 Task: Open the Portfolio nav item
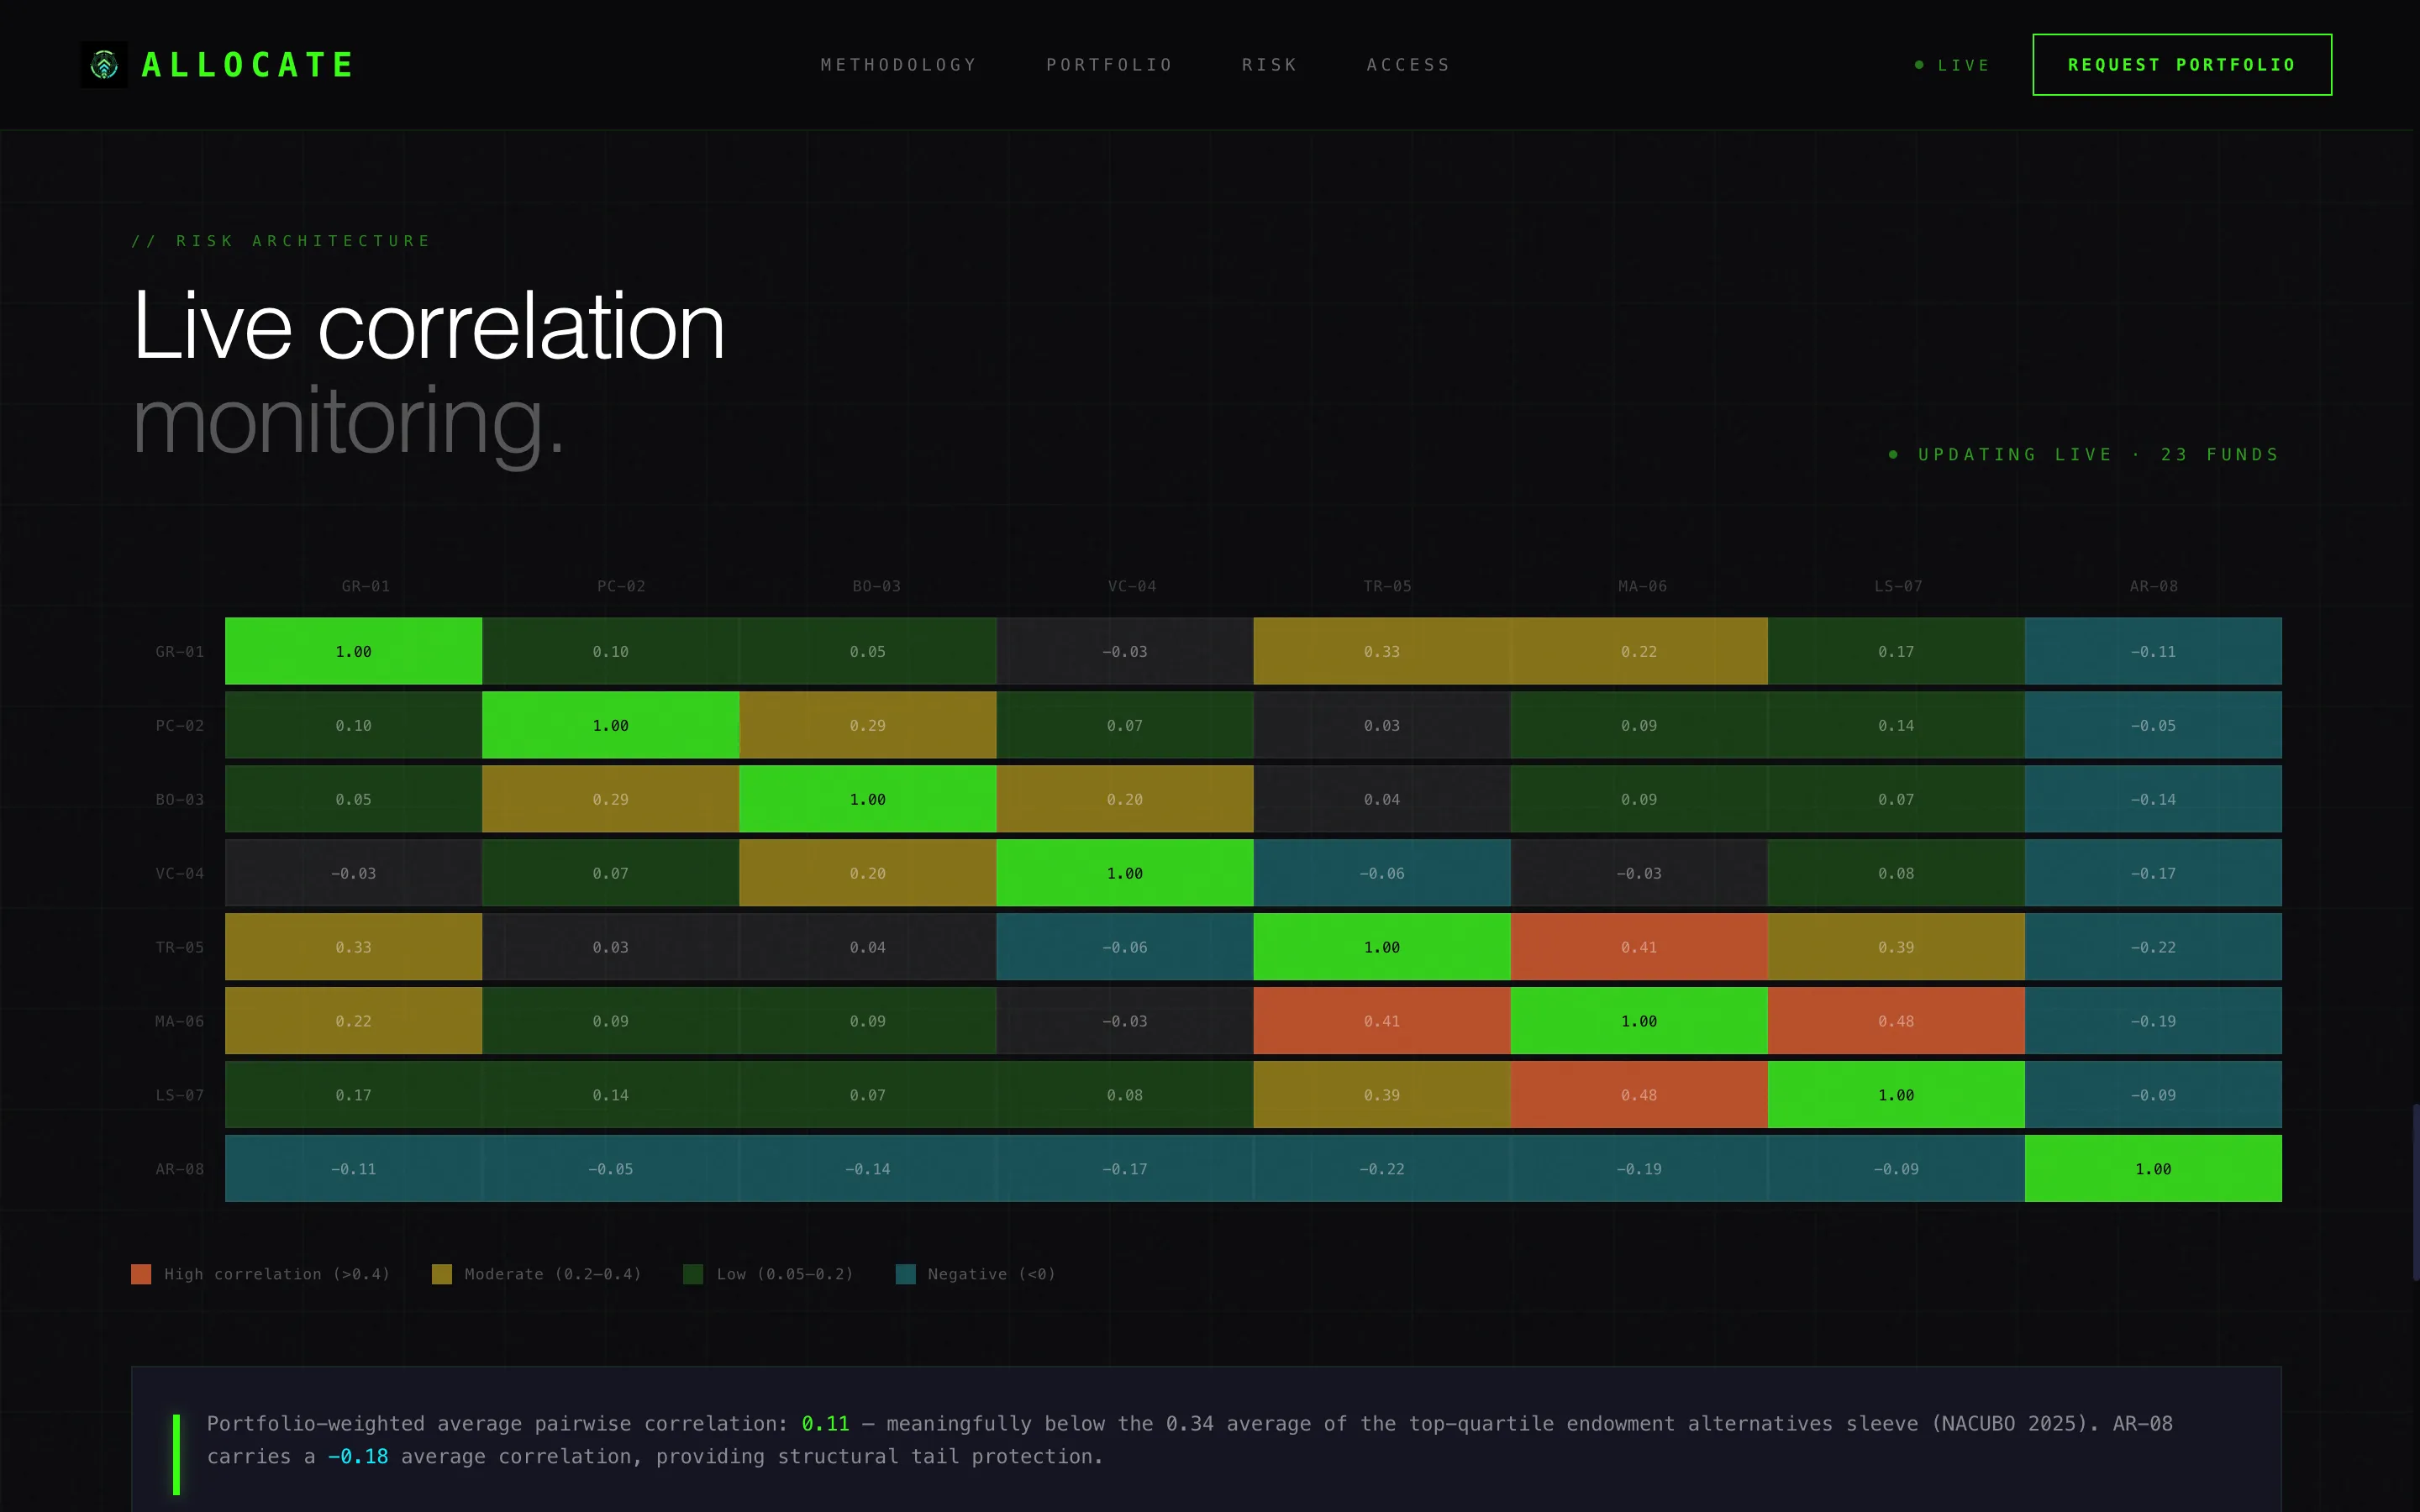(x=1110, y=65)
